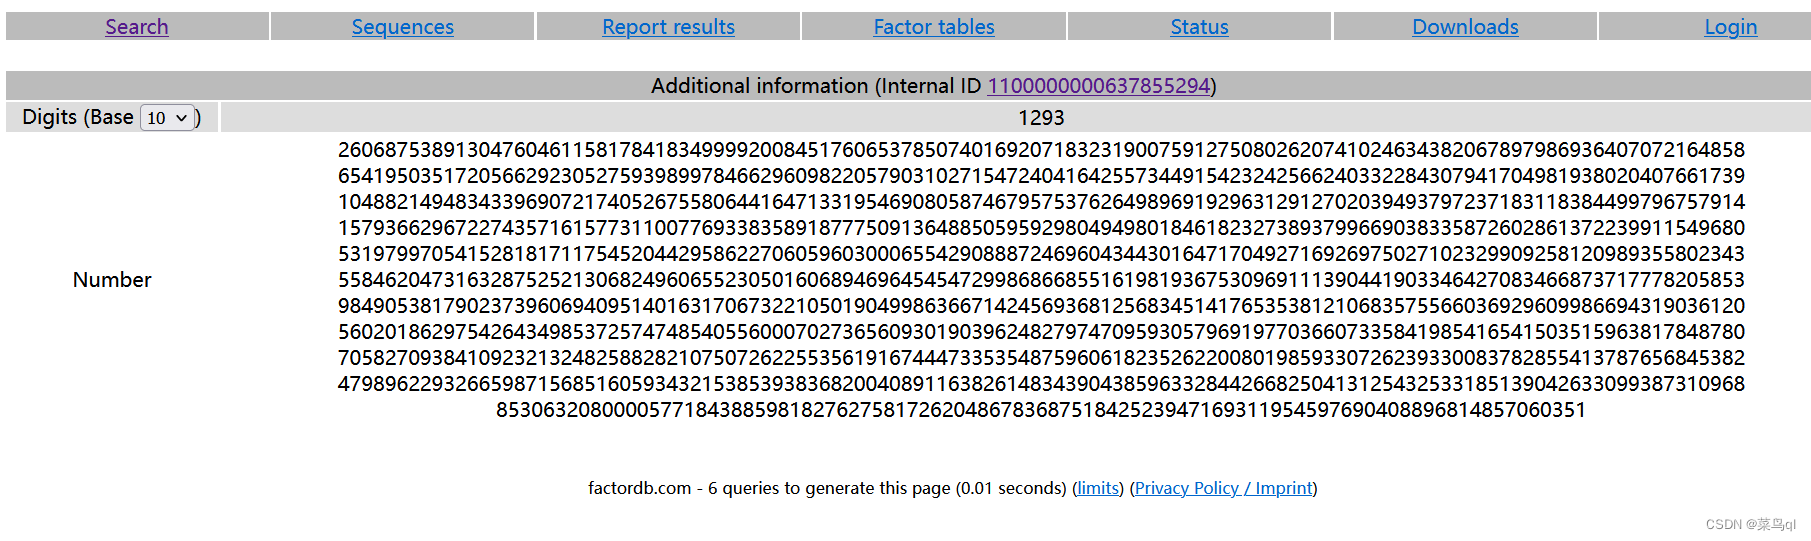This screenshot has height=541, width=1811.
Task: Open Privacy Policy / Imprint link
Action: pos(1223,488)
